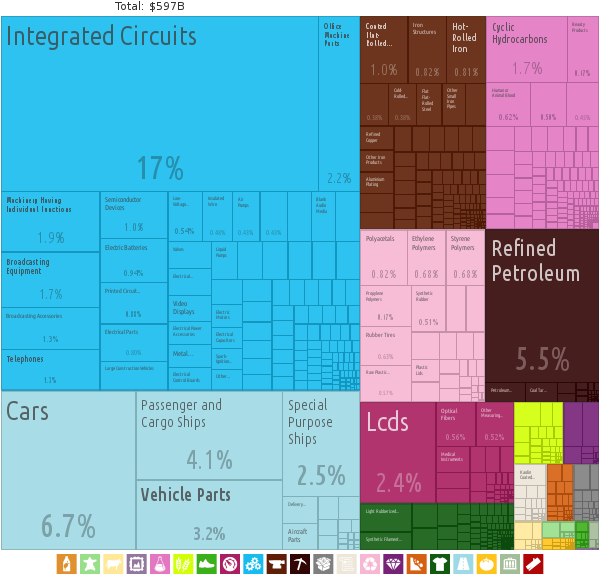Viewport: 600px width, 574px height.
Task: Select the Special Purpose Ships 2.5% block
Action: pyautogui.click(x=321, y=444)
